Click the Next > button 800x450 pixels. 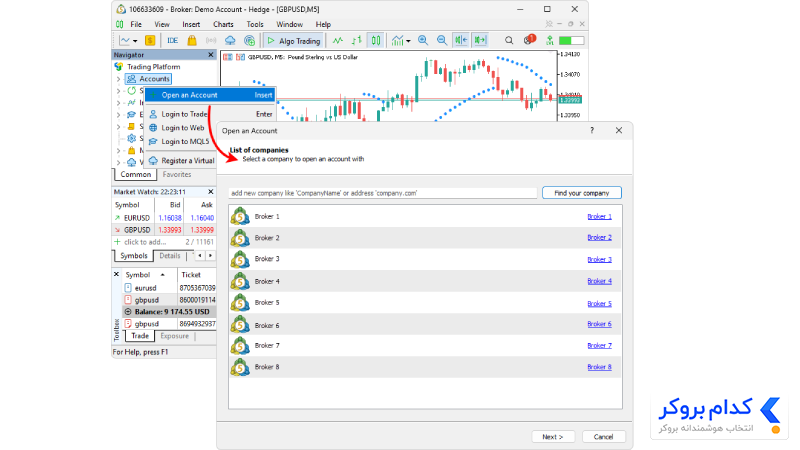point(553,437)
